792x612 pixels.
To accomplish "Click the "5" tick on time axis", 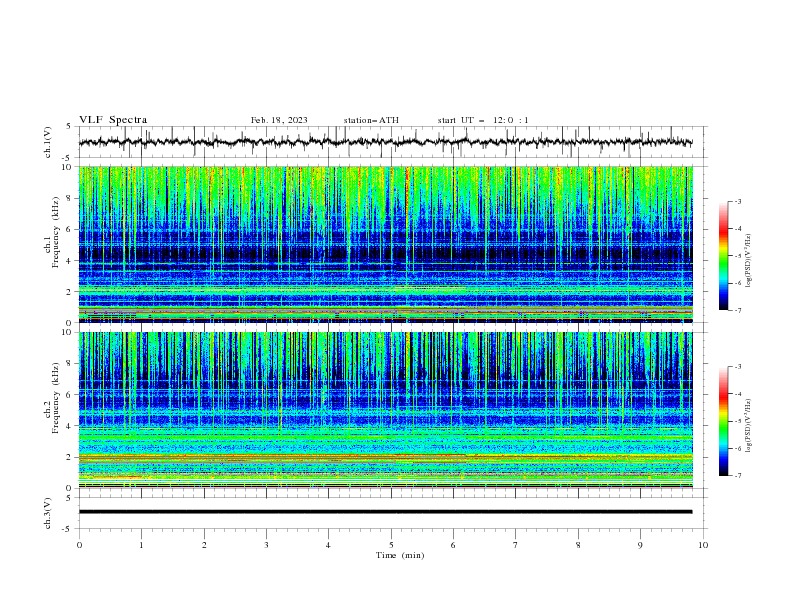I will pos(391,545).
